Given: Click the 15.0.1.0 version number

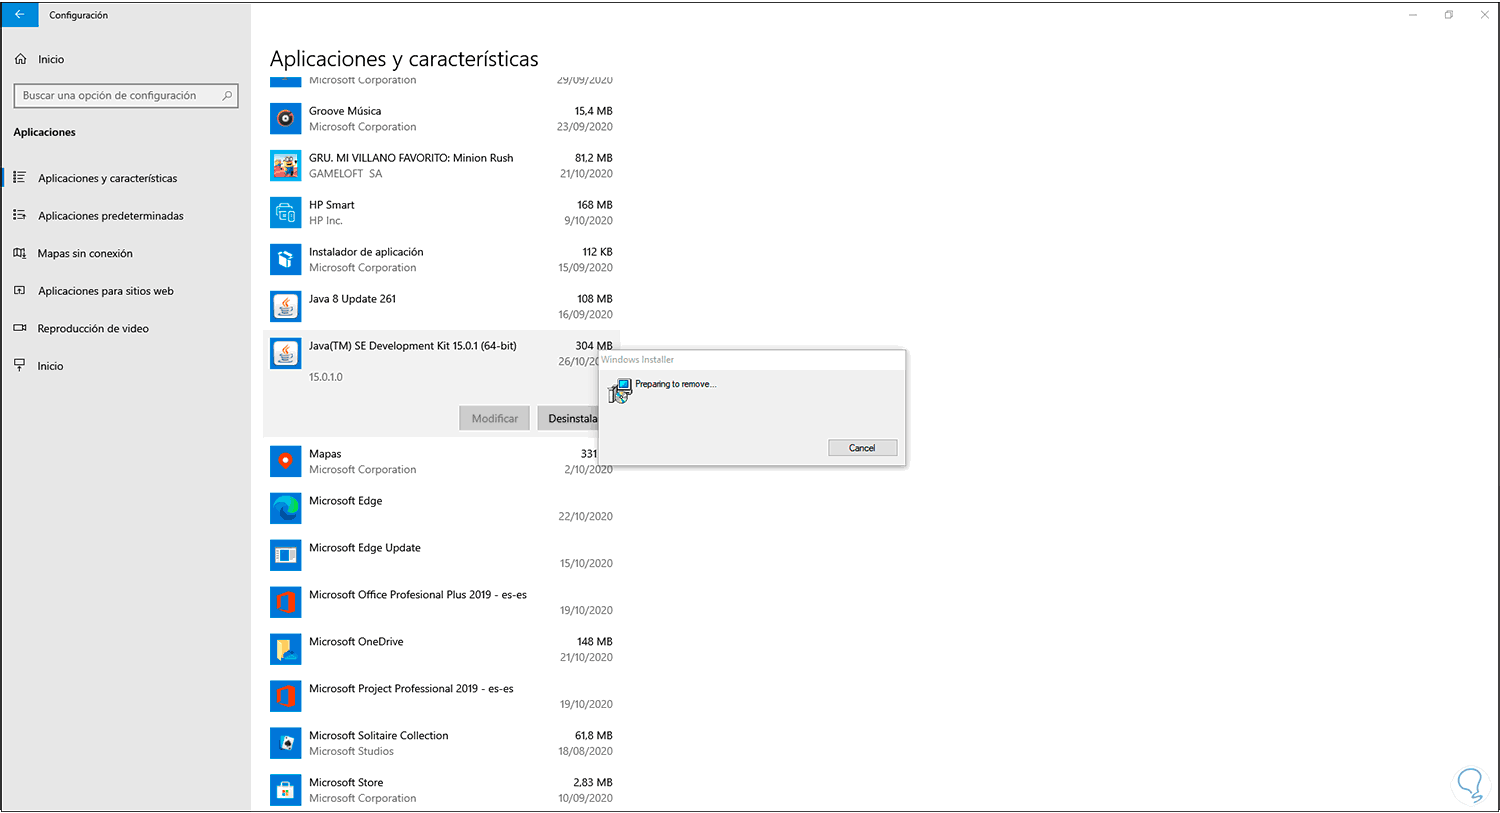Looking at the screenshot, I should pos(326,377).
